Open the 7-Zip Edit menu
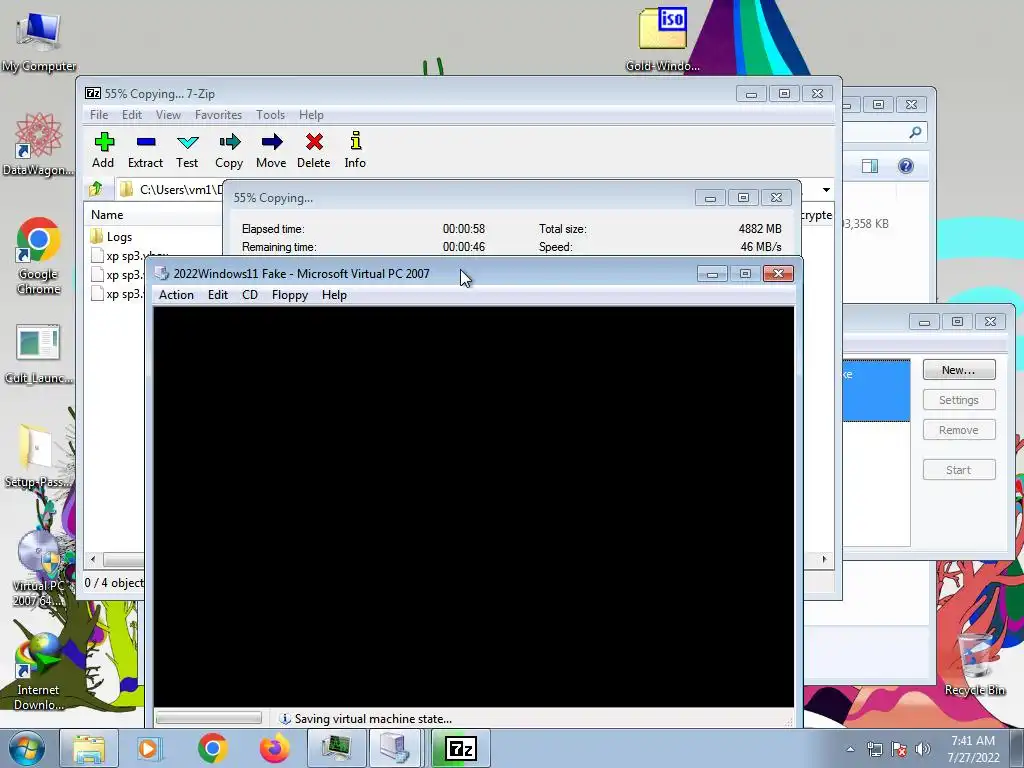The image size is (1024, 768). [x=131, y=115]
